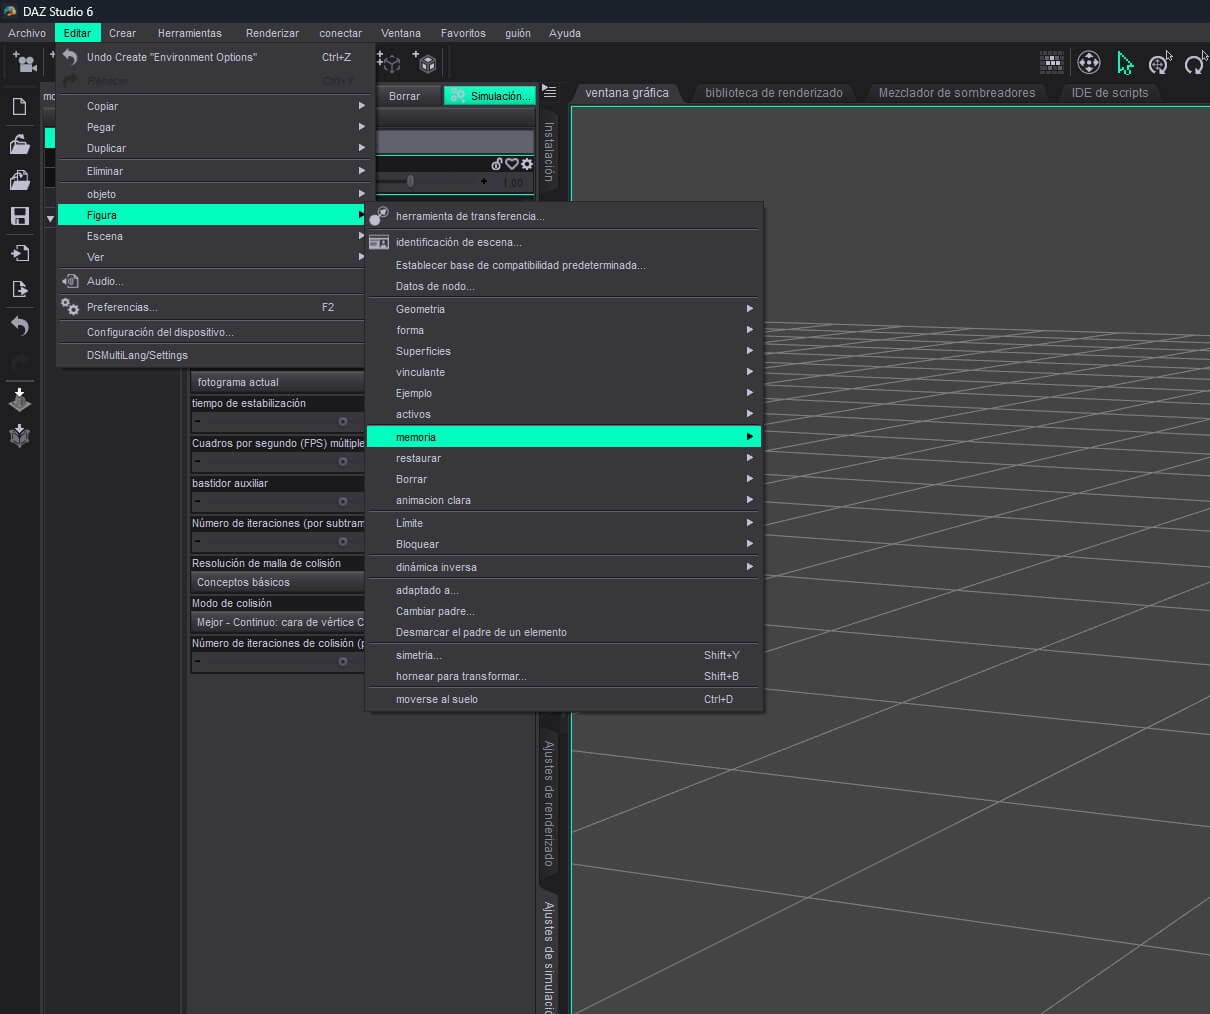This screenshot has width=1210, height=1014.
Task: Open pane options menu icon beside Simulación
Action: click(549, 92)
